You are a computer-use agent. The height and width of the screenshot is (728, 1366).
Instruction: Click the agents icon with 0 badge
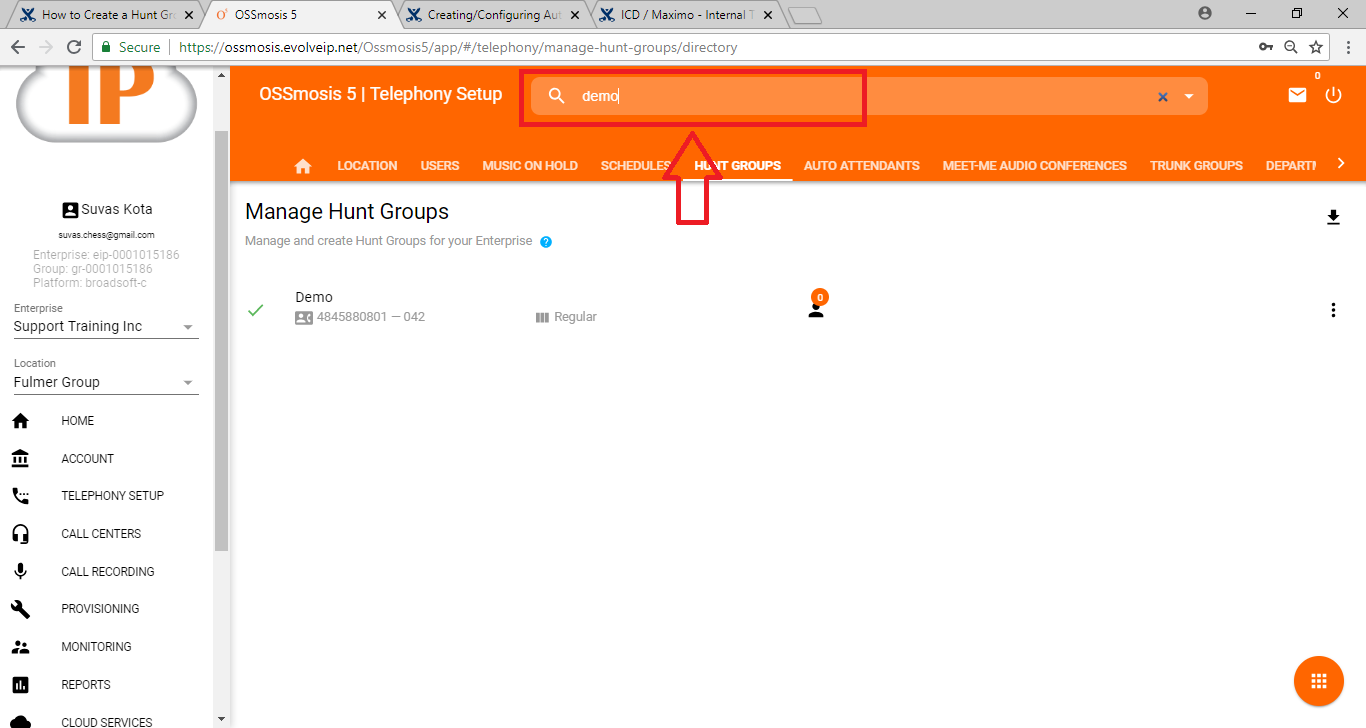[816, 309]
